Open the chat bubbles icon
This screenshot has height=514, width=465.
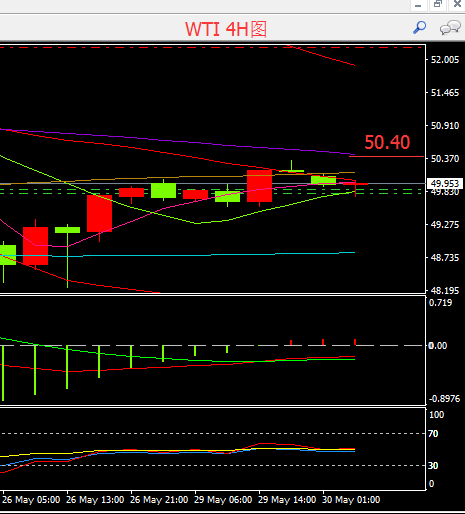pos(450,28)
